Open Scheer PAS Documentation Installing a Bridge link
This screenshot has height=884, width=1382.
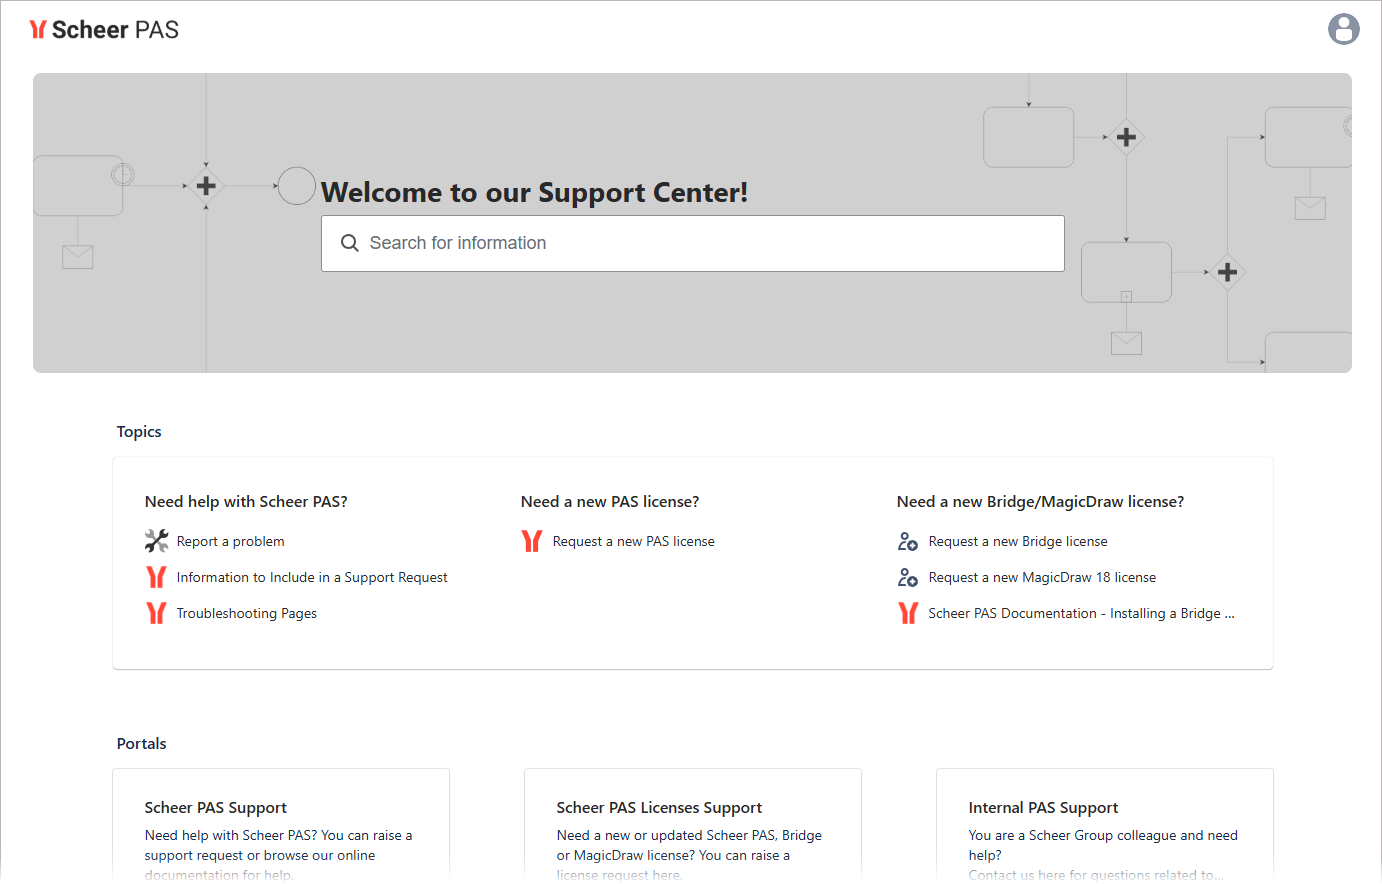point(1080,613)
